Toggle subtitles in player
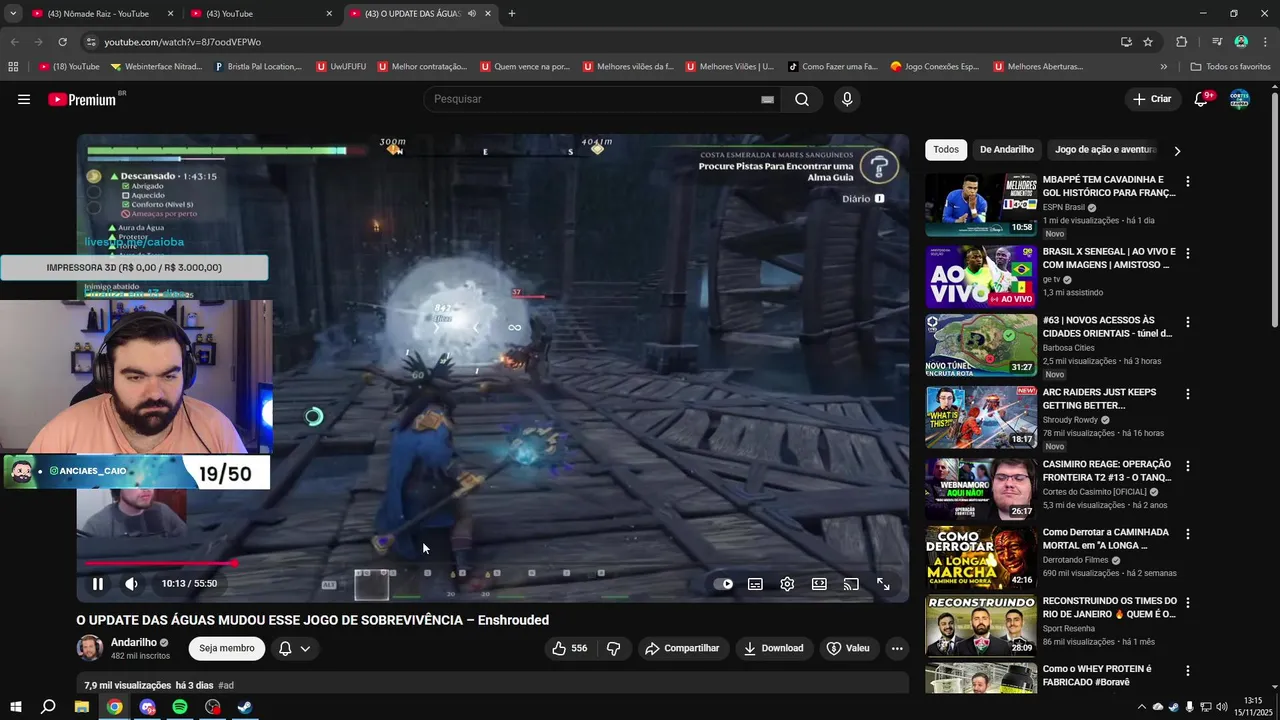The image size is (1280, 720). pyautogui.click(x=755, y=584)
